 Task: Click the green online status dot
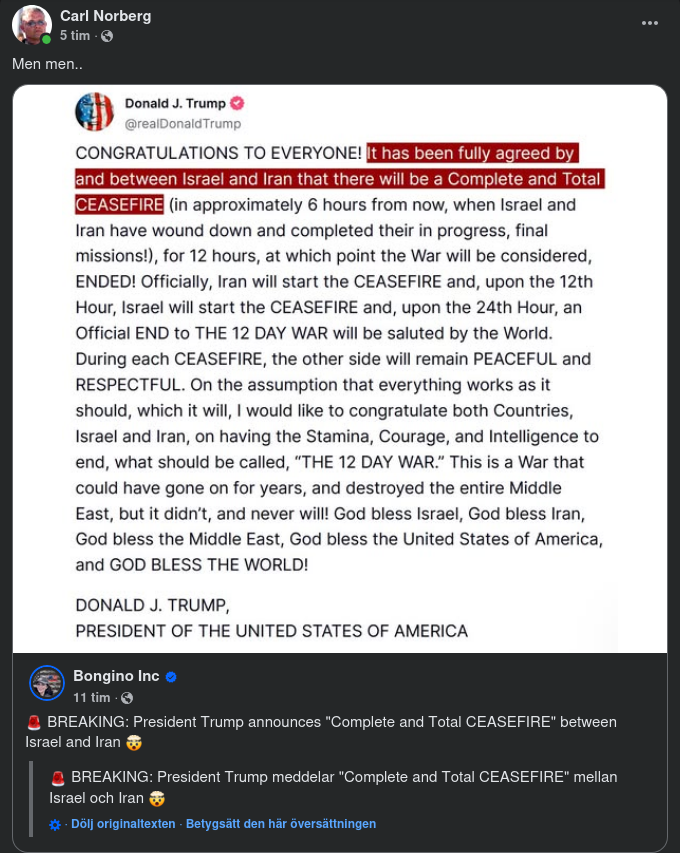[x=46, y=40]
